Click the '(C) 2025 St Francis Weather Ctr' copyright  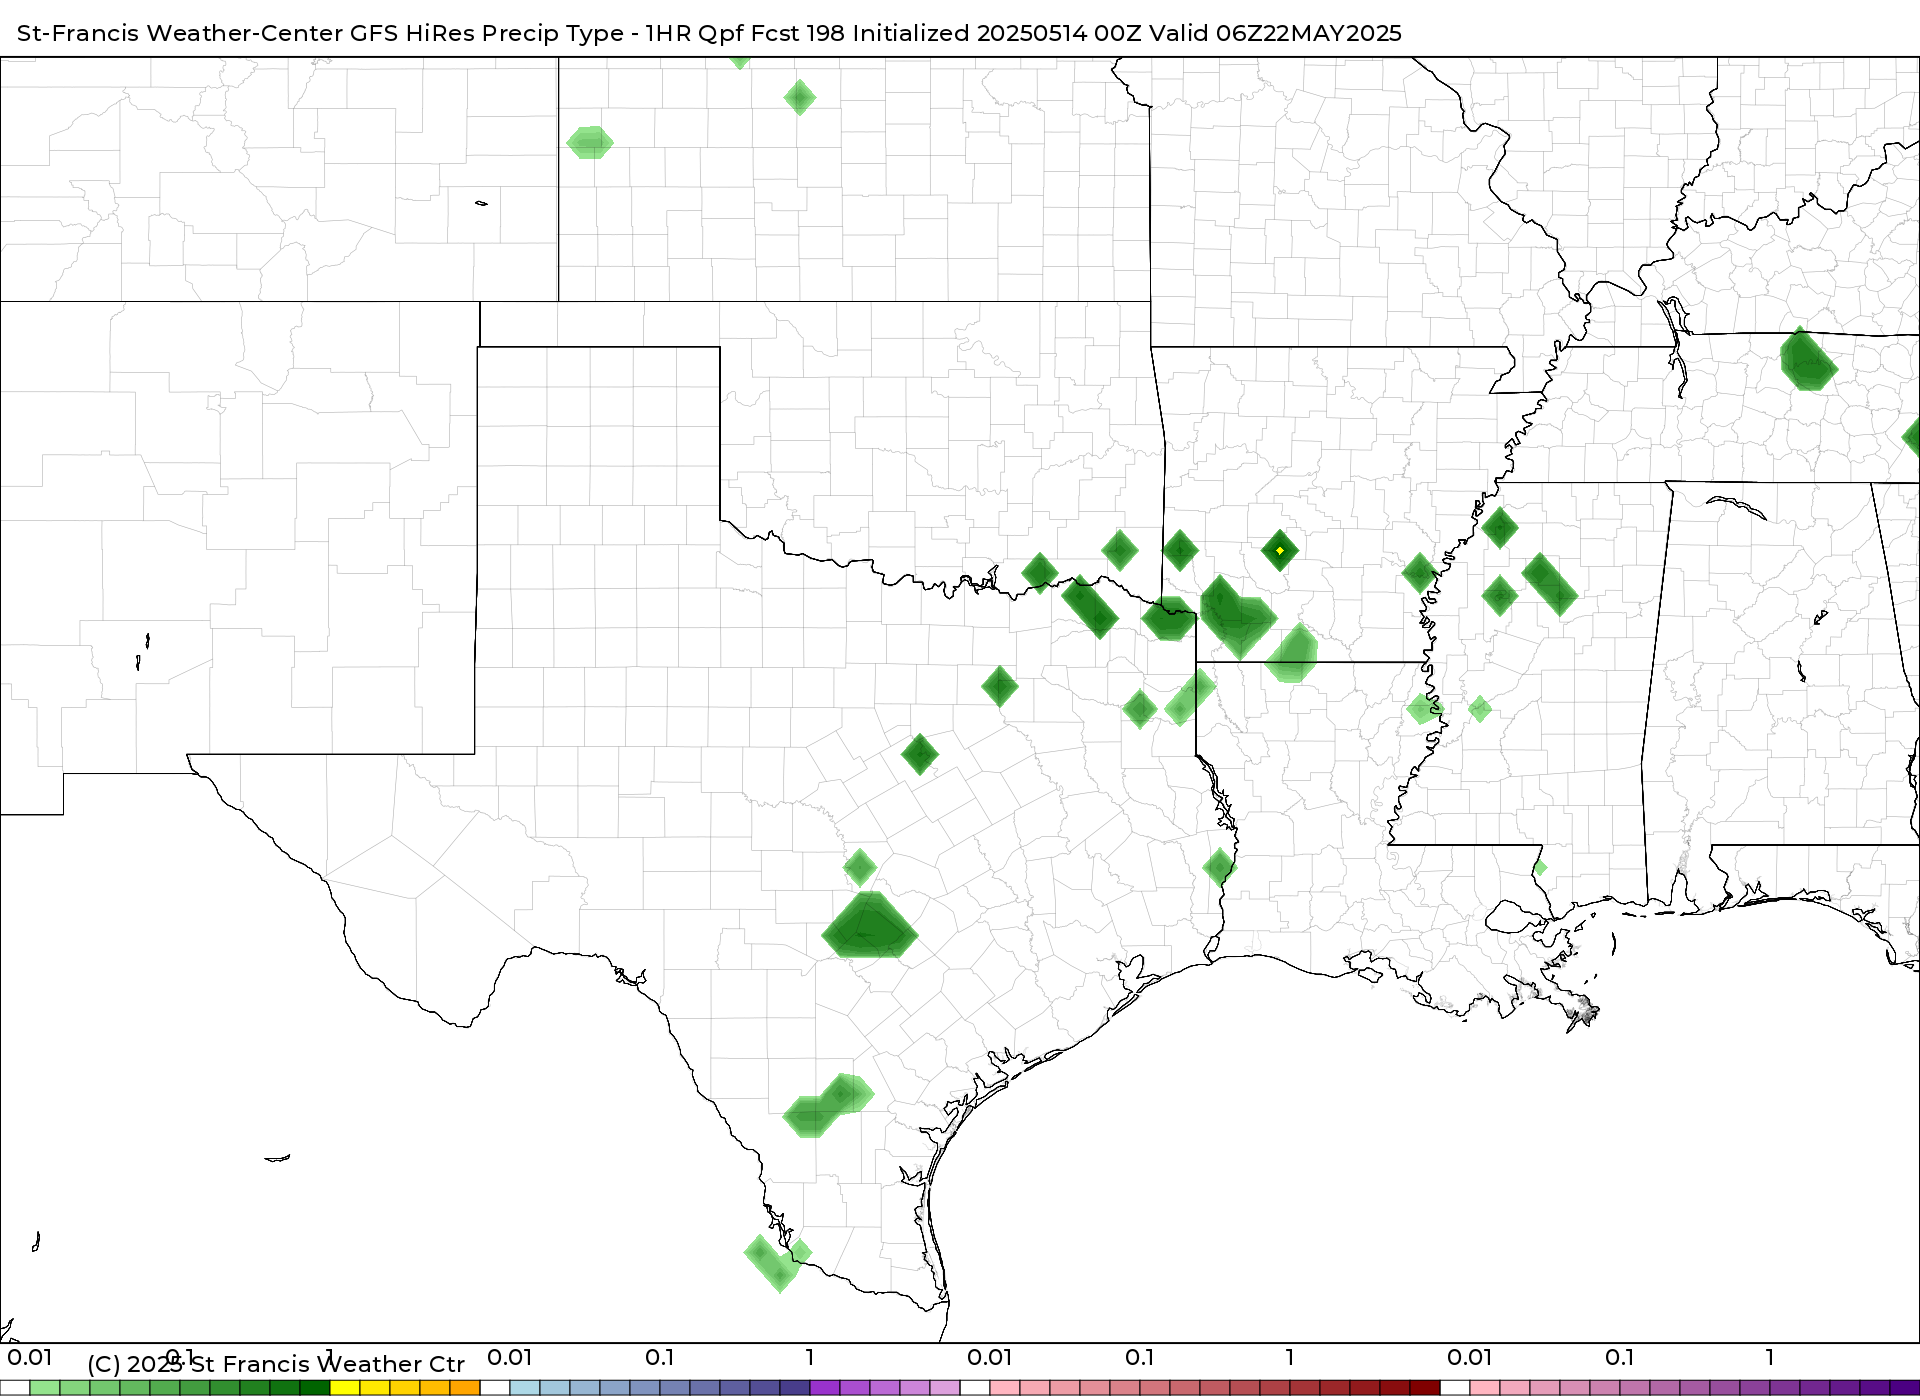click(x=276, y=1364)
